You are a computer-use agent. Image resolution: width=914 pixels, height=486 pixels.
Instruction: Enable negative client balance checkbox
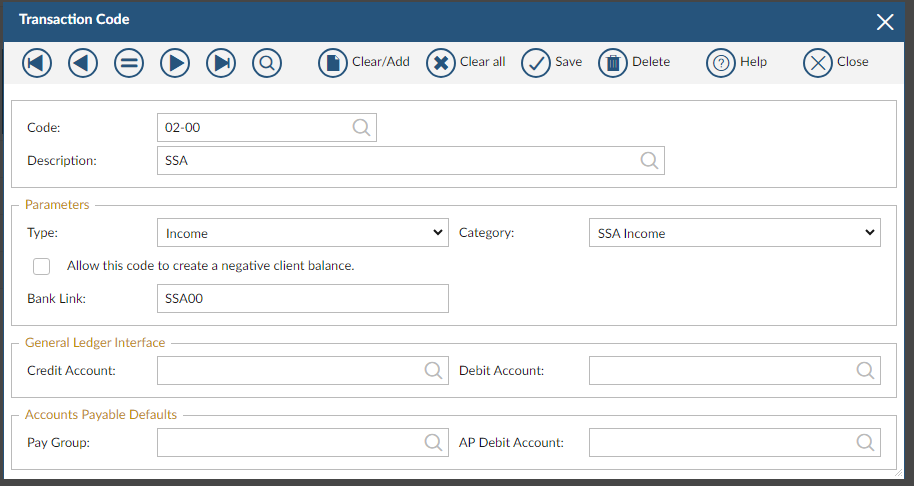click(41, 266)
